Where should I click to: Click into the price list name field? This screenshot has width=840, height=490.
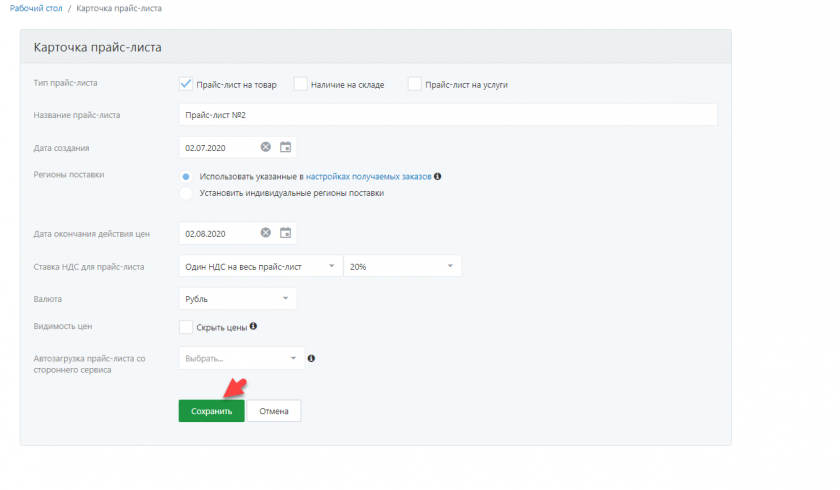click(448, 115)
